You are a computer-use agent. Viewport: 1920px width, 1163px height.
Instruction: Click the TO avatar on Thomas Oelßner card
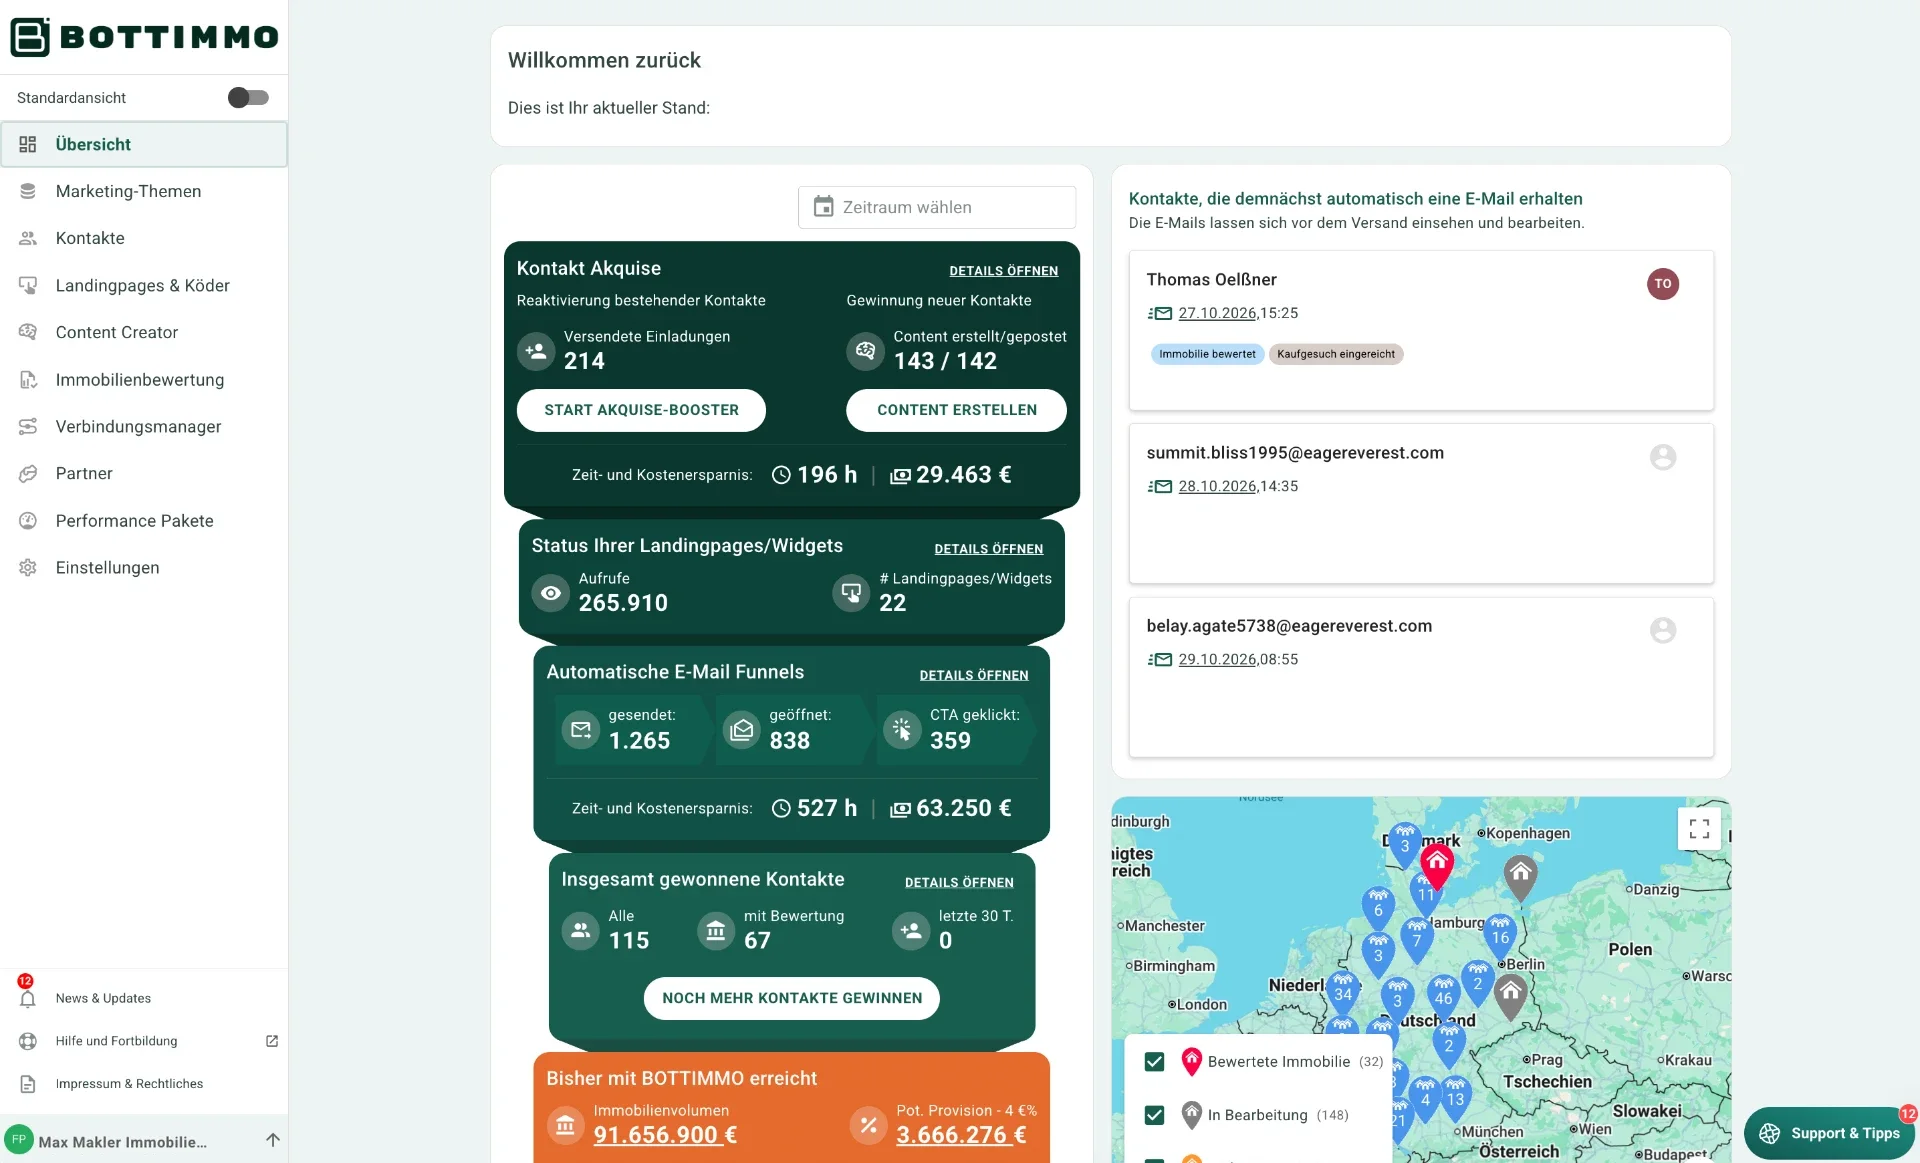coord(1662,284)
